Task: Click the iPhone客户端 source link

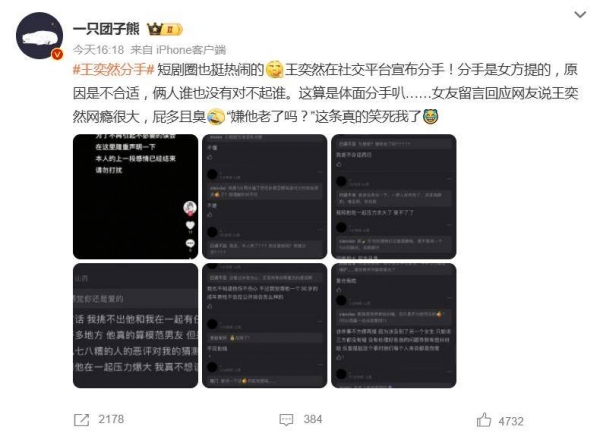Action: click(191, 50)
